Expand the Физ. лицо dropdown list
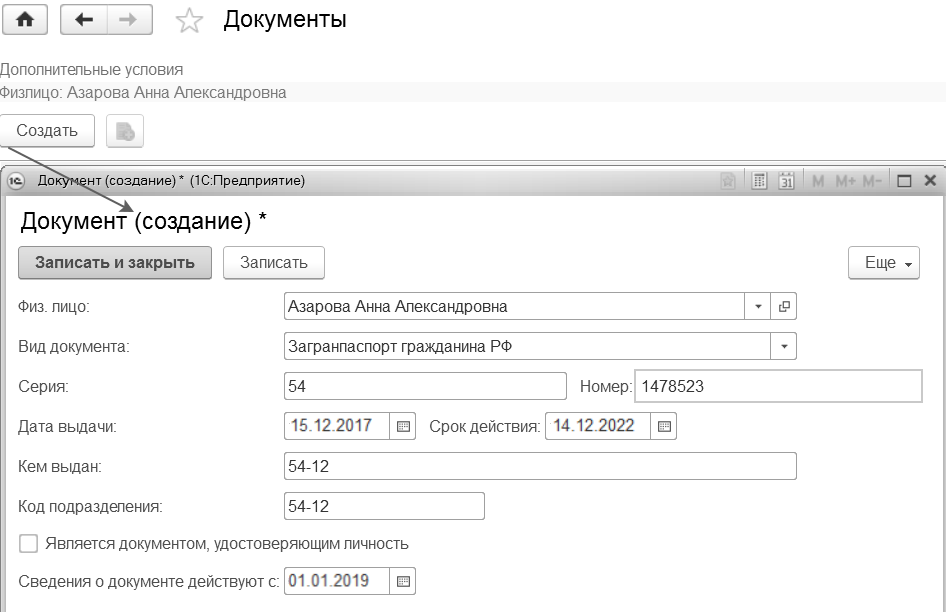Image resolution: width=946 pixels, height=612 pixels. point(758,307)
